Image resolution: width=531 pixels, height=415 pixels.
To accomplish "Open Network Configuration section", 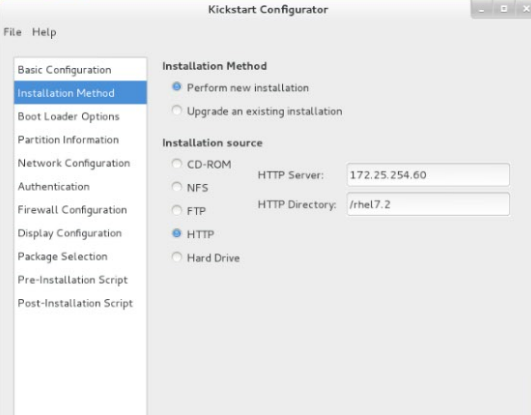I will pyautogui.click(x=80, y=163).
